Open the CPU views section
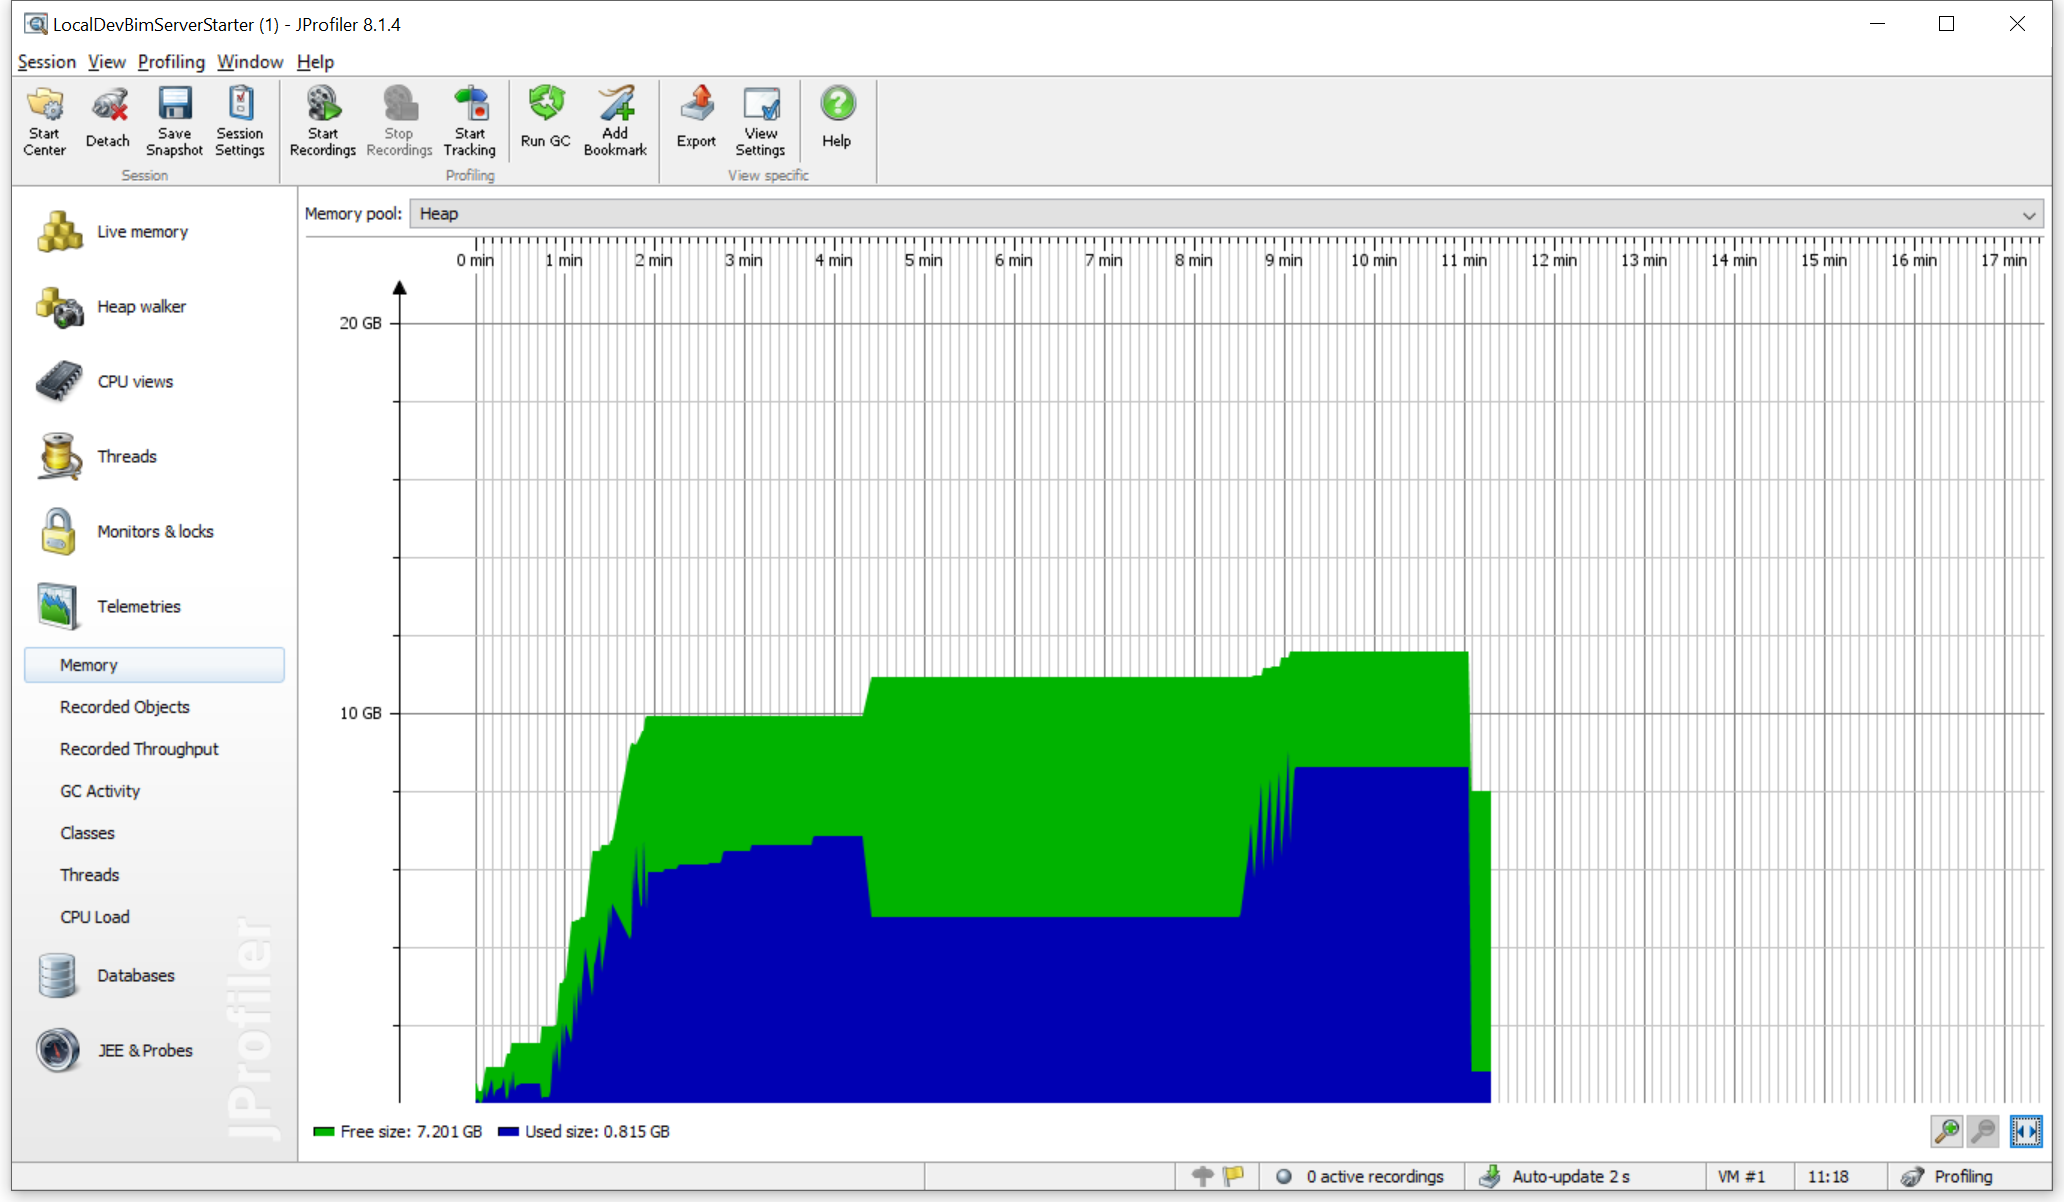 point(135,382)
